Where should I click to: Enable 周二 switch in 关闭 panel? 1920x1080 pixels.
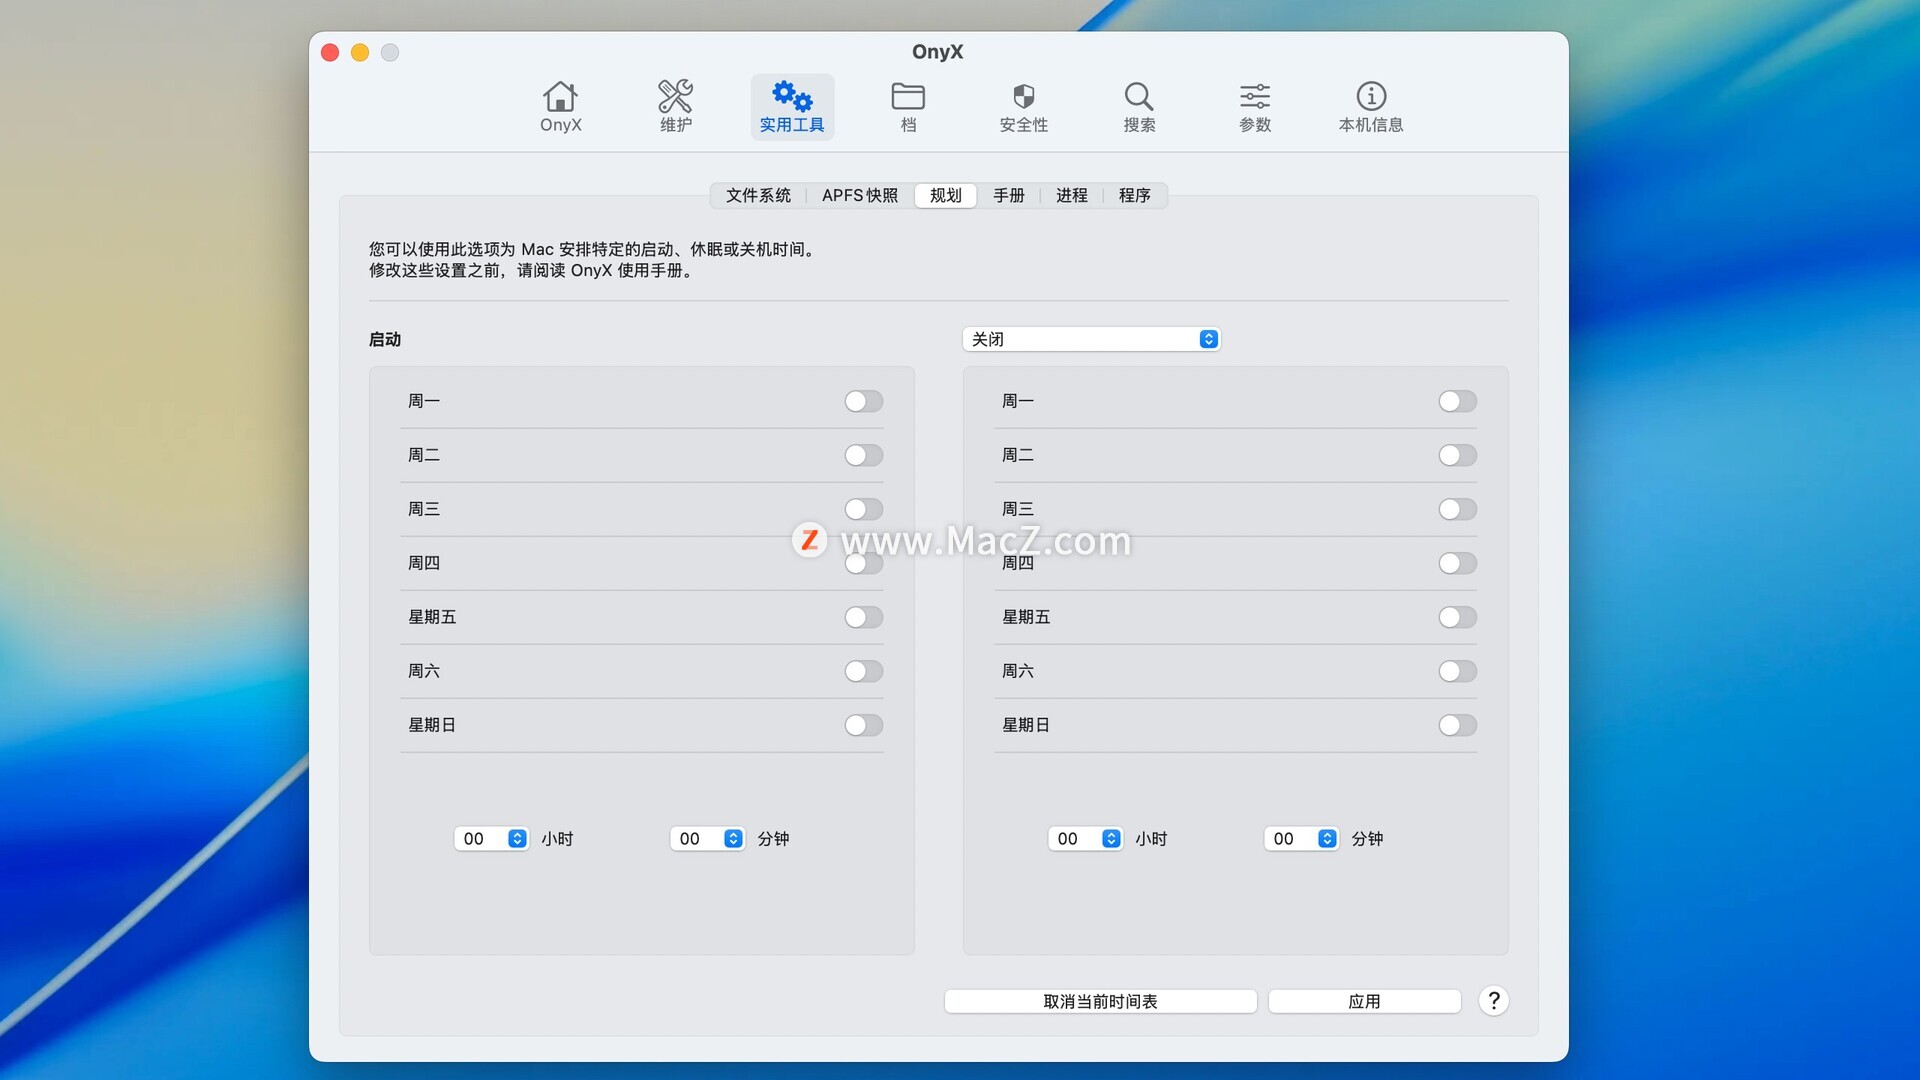[1458, 455]
